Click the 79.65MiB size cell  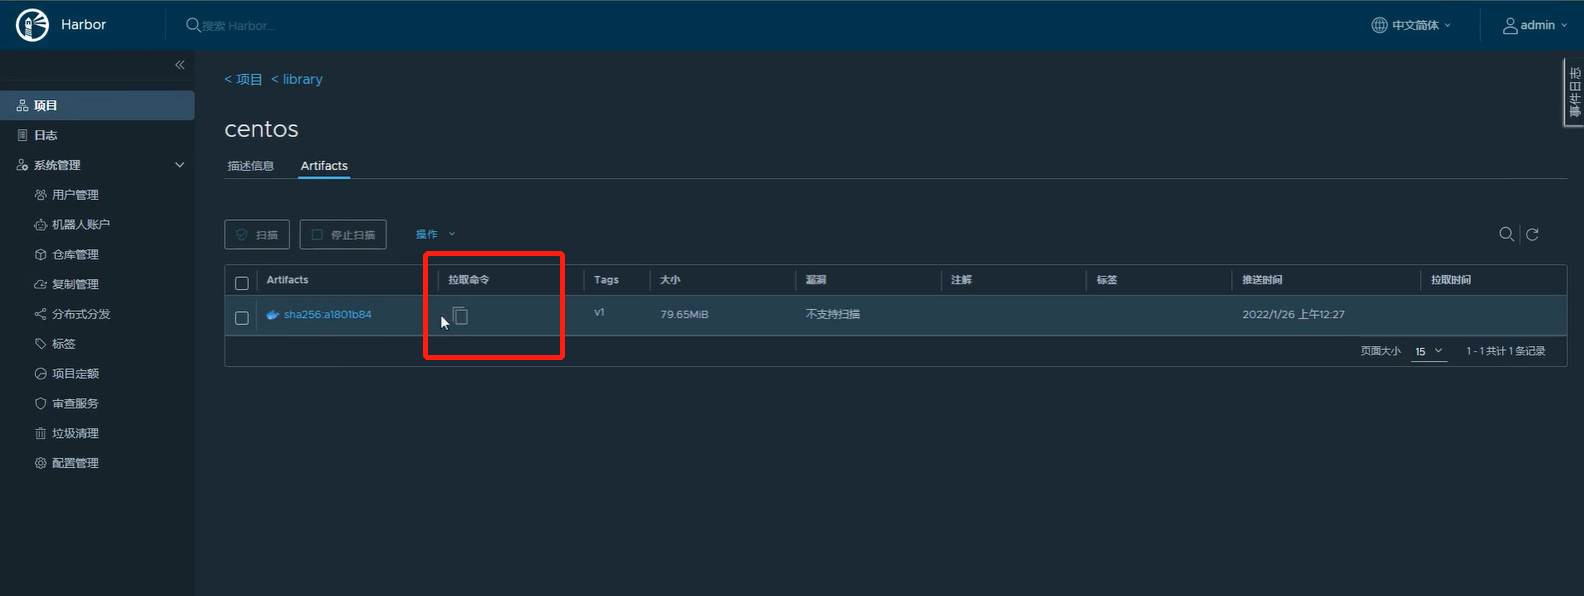coord(684,314)
